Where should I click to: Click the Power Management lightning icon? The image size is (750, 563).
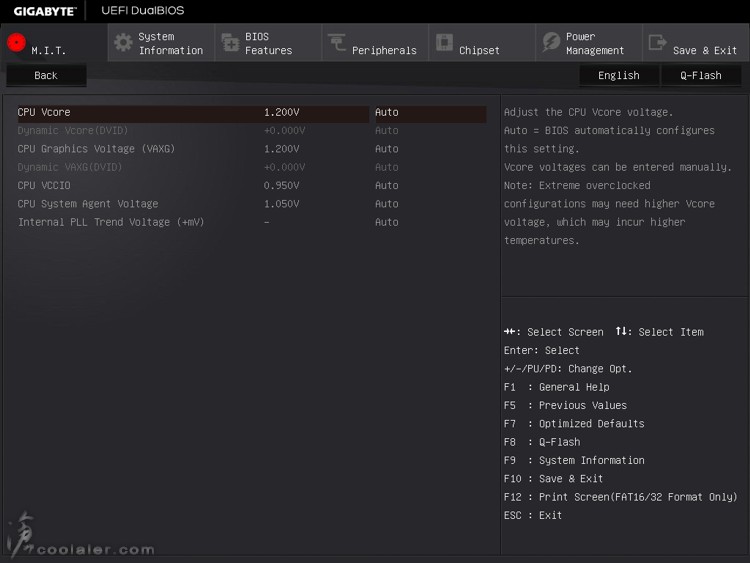click(551, 42)
